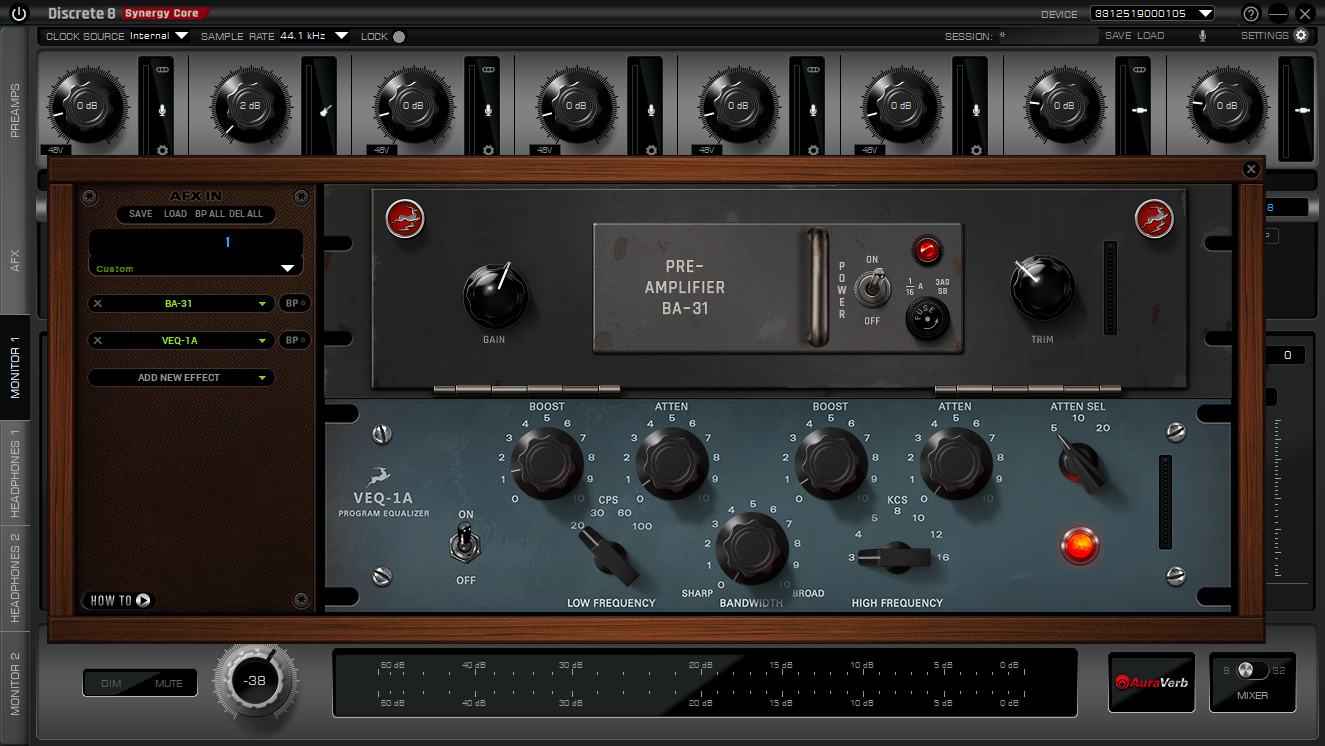Screen dimensions: 1325x746
Task: Click LOAD in the AFX IN panel
Action: (175, 214)
